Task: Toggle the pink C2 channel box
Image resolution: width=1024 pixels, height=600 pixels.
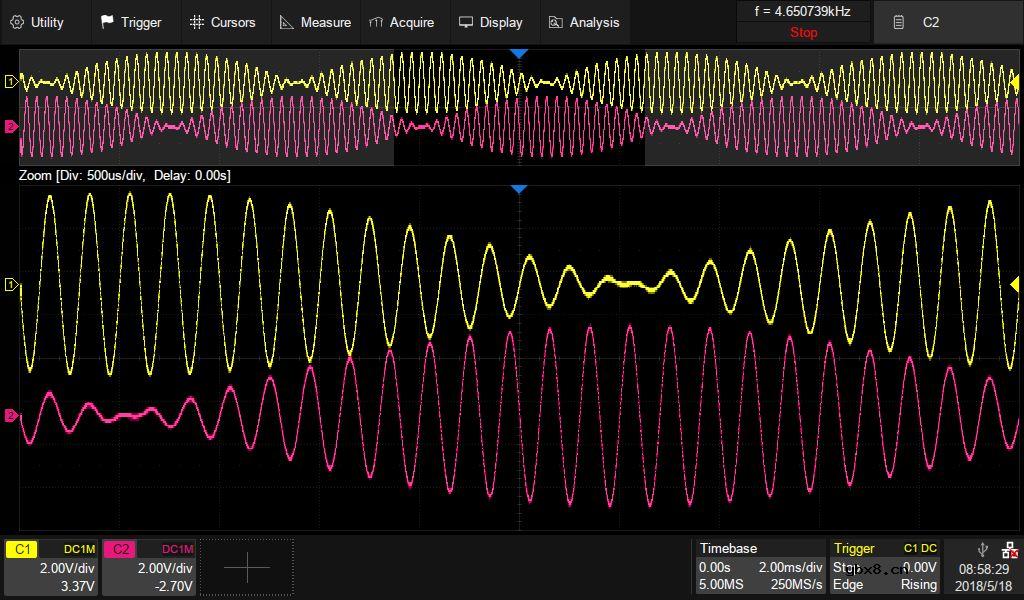Action: [148, 567]
